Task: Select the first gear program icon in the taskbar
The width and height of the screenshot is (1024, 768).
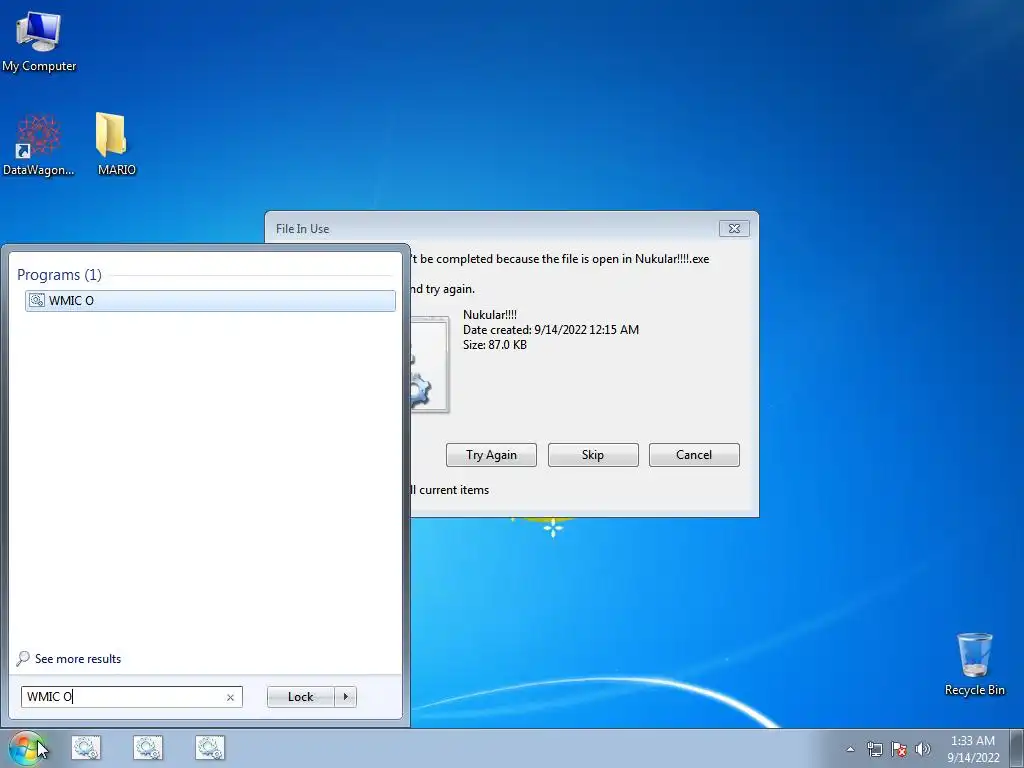Action: pyautogui.click(x=86, y=748)
